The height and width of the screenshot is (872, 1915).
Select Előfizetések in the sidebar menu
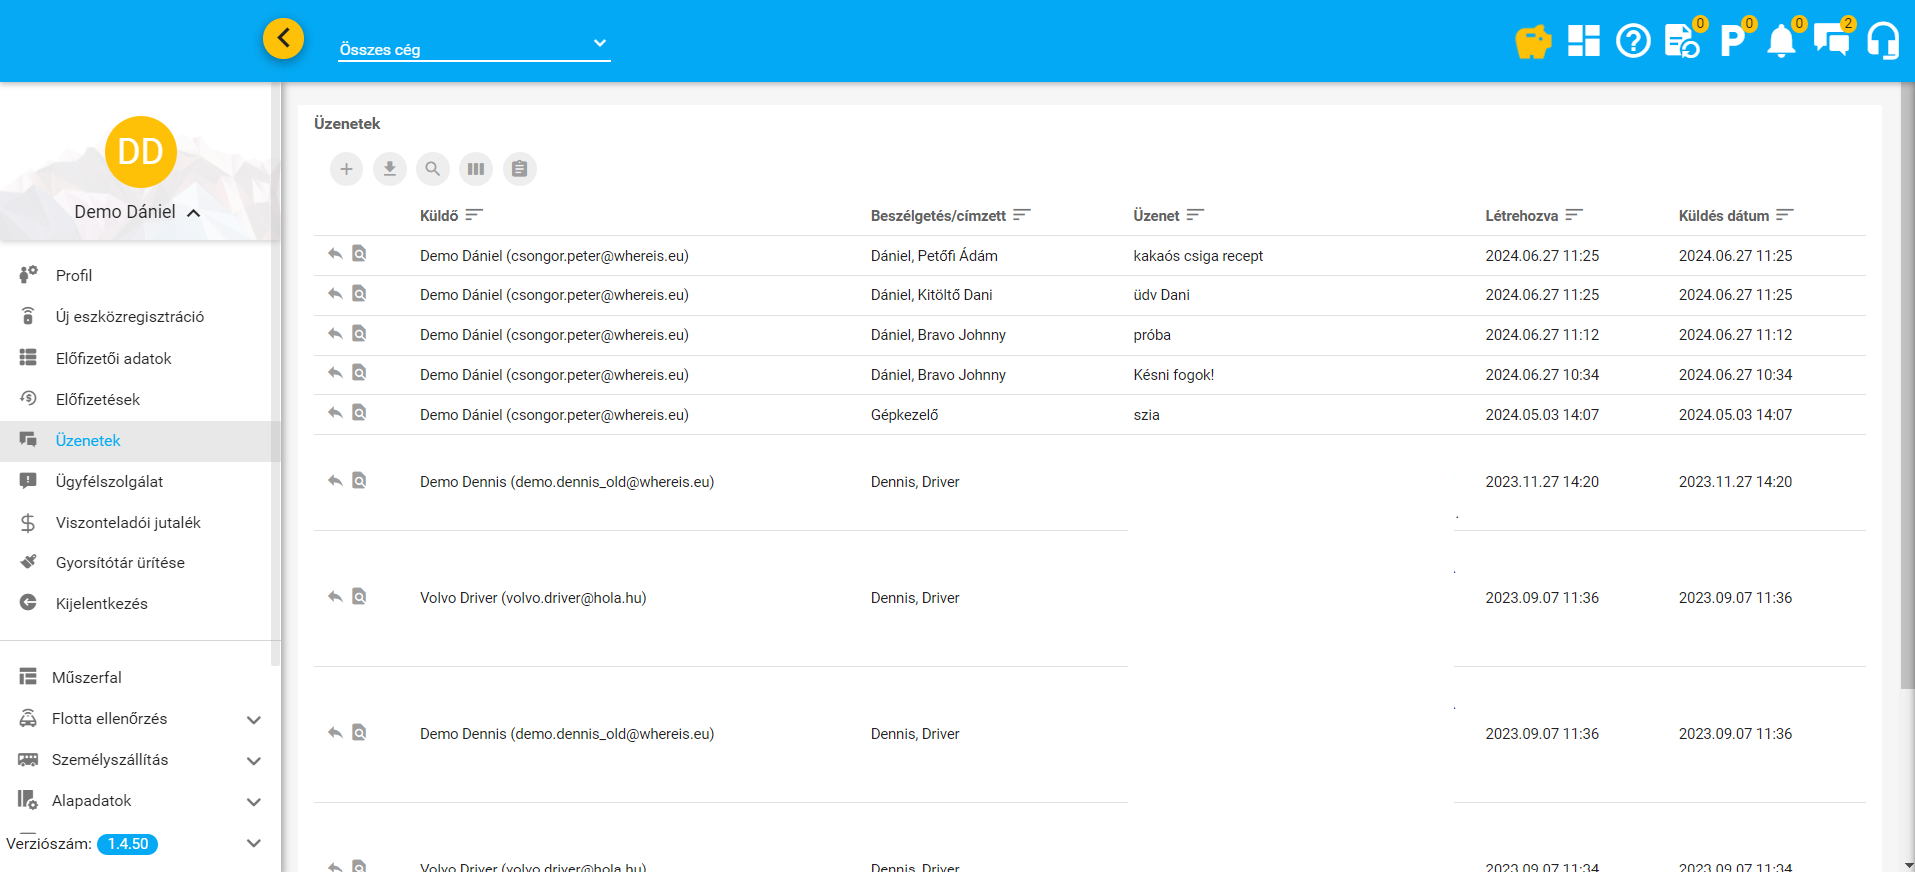[97, 399]
